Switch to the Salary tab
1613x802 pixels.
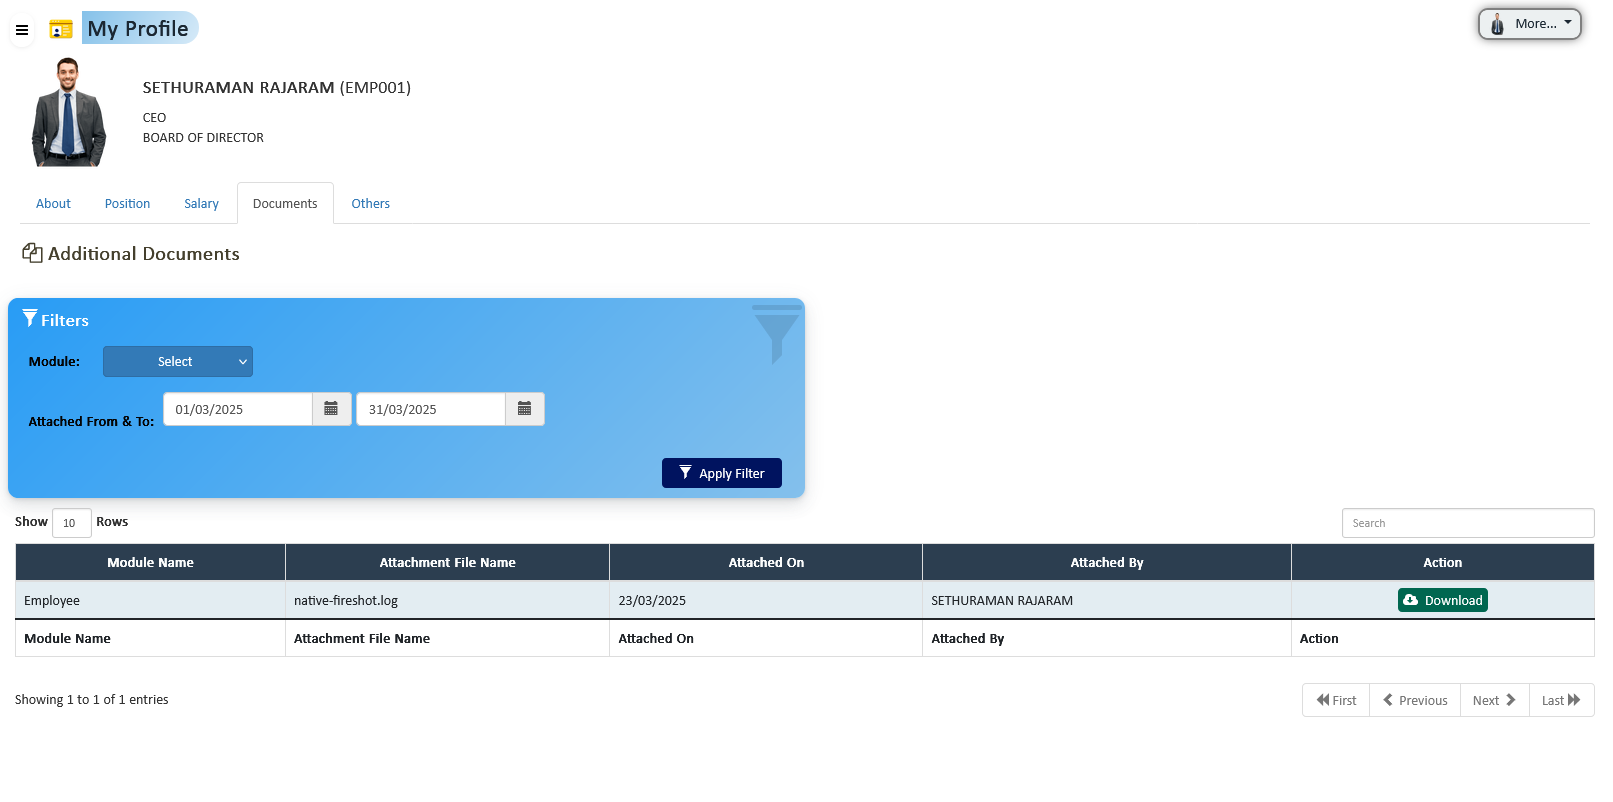pyautogui.click(x=201, y=204)
